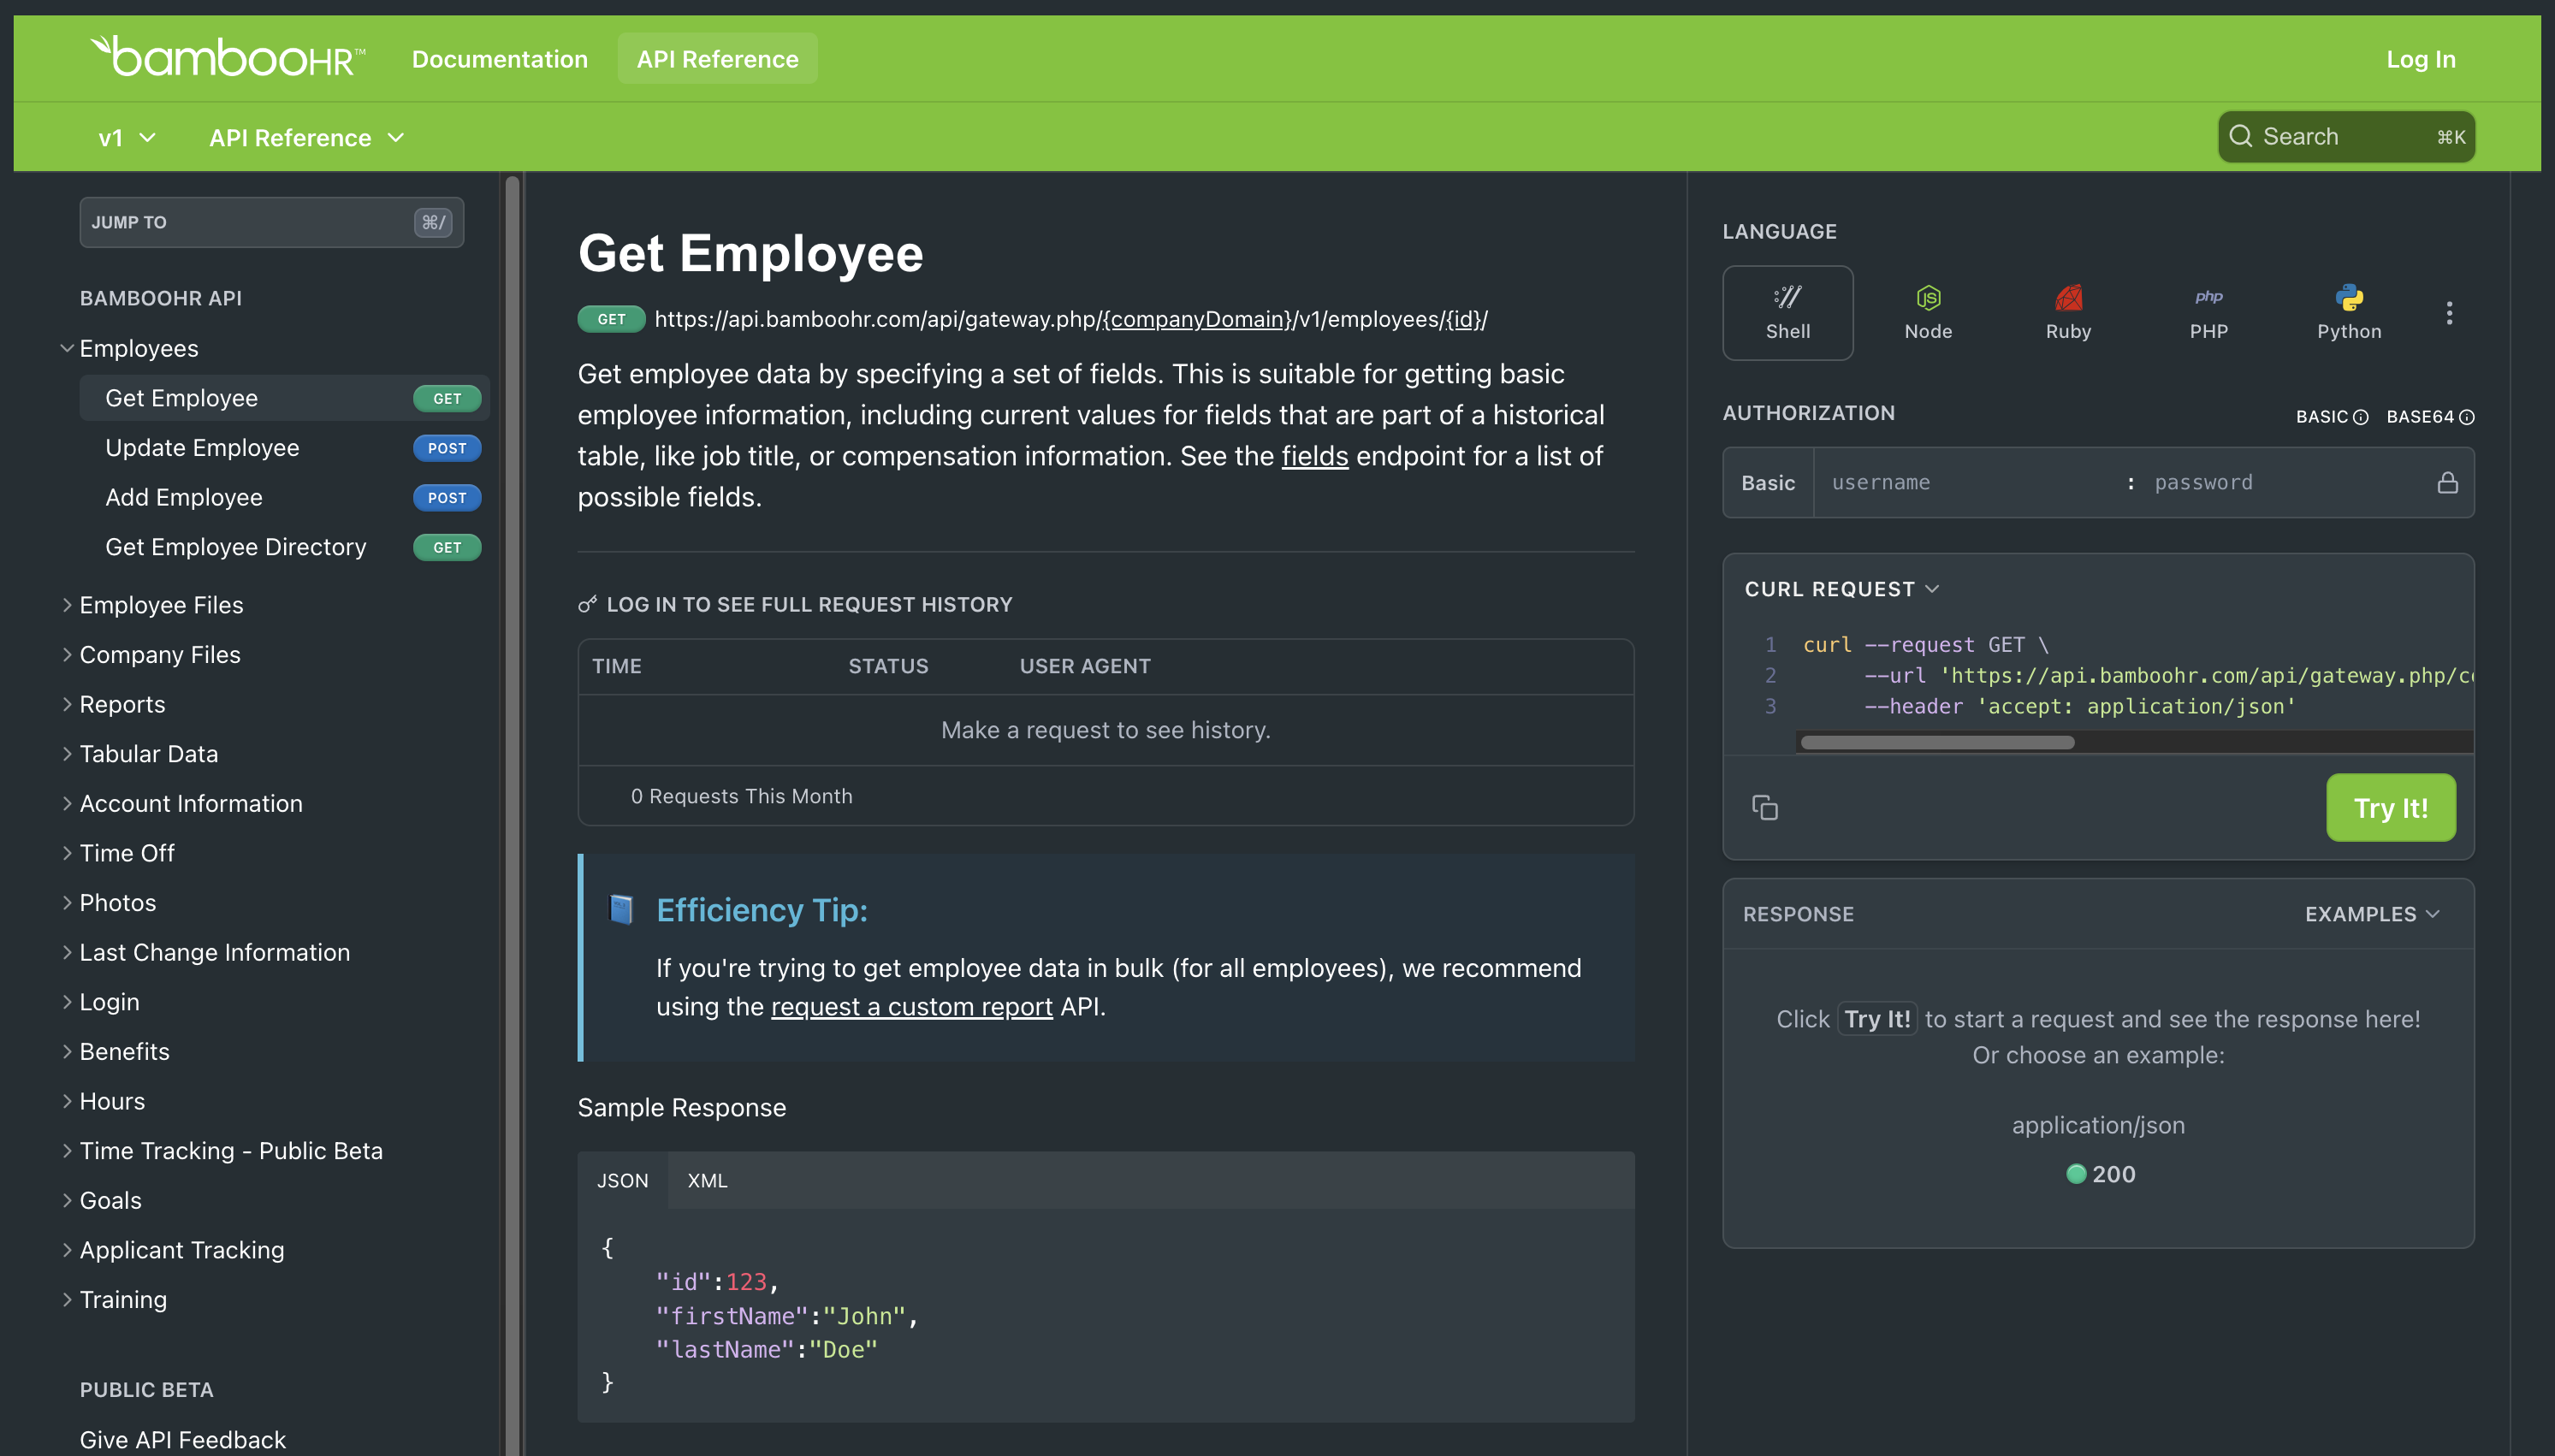Click the BASE64 authorization info icon
The image size is (2555, 1456).
[2467, 416]
